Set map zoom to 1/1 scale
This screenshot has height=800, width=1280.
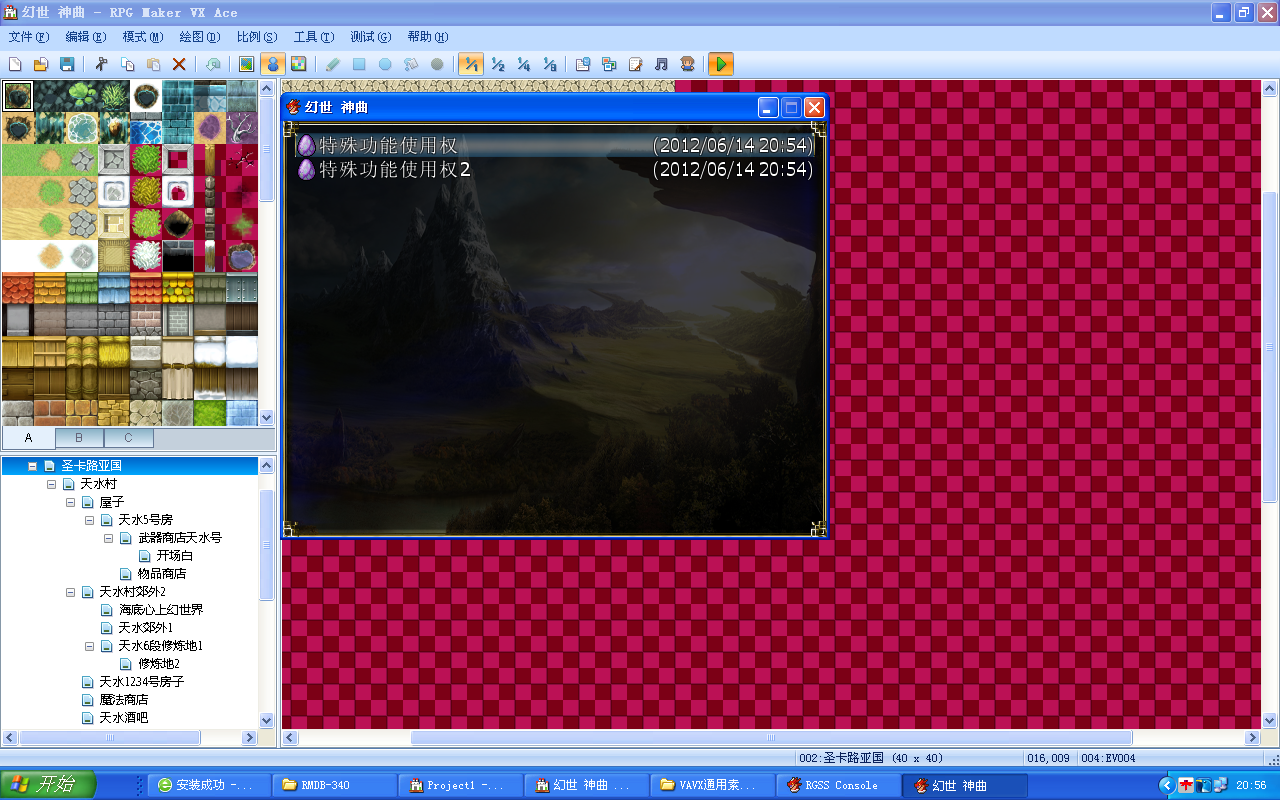pyautogui.click(x=471, y=64)
